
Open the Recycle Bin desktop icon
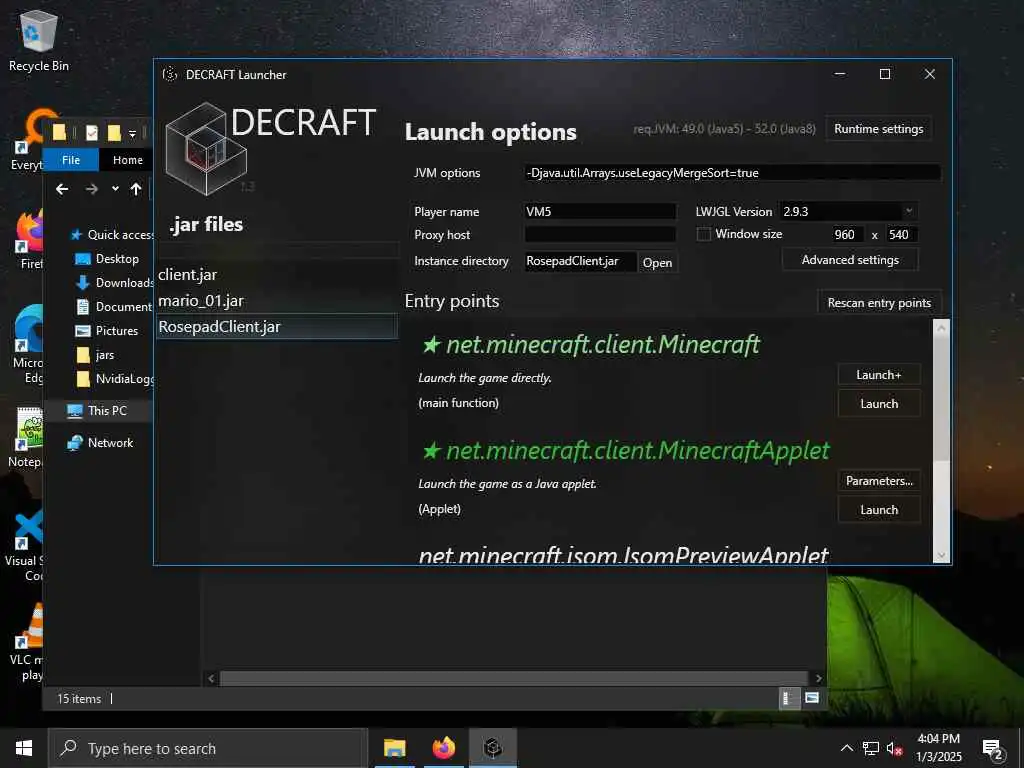click(x=39, y=40)
